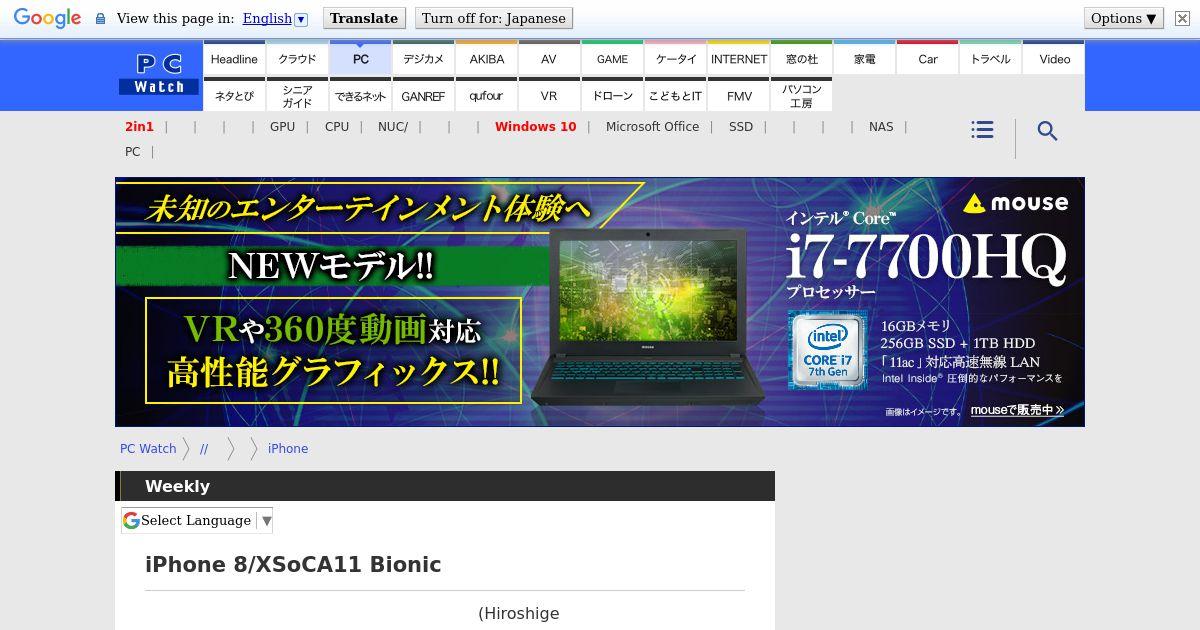
Task: Open the Microsoft Office topic link
Action: (x=652, y=127)
